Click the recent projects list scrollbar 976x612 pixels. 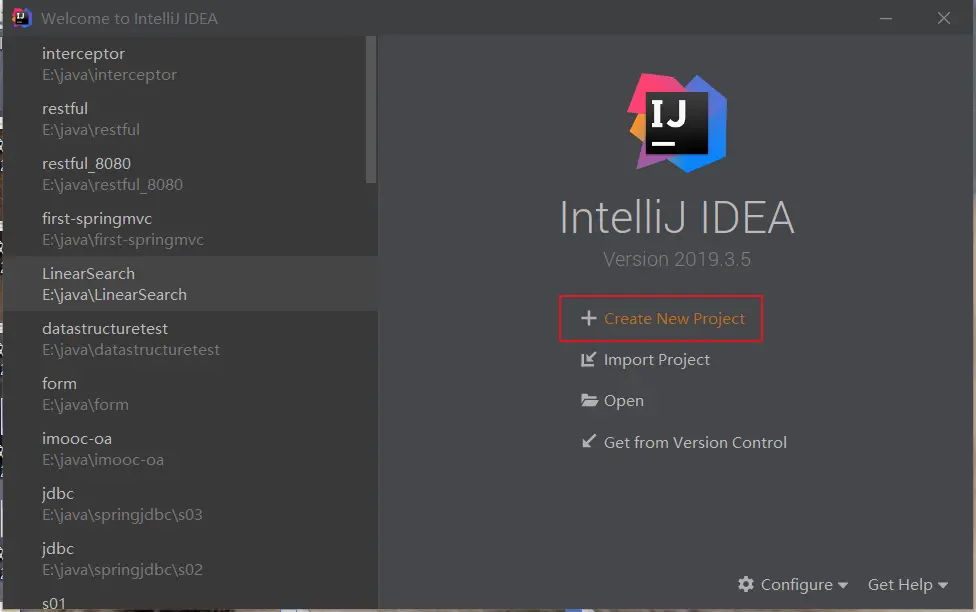click(371, 110)
